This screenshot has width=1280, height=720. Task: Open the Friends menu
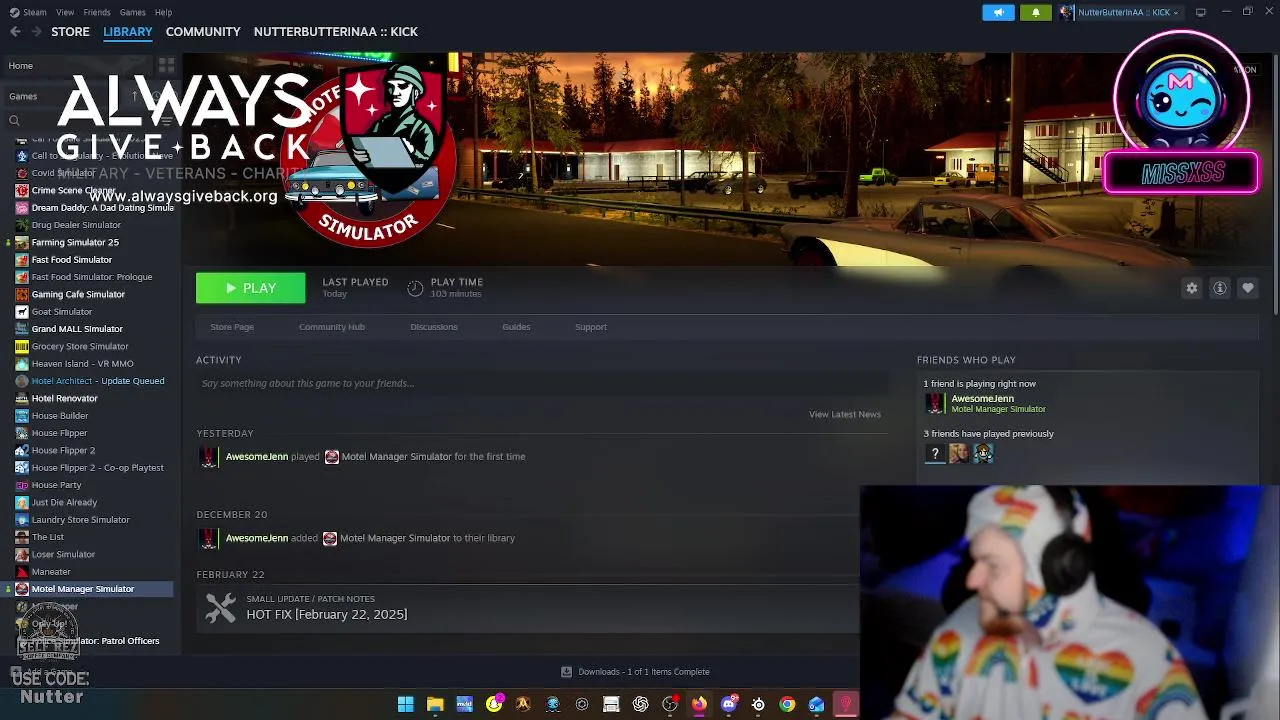97,12
